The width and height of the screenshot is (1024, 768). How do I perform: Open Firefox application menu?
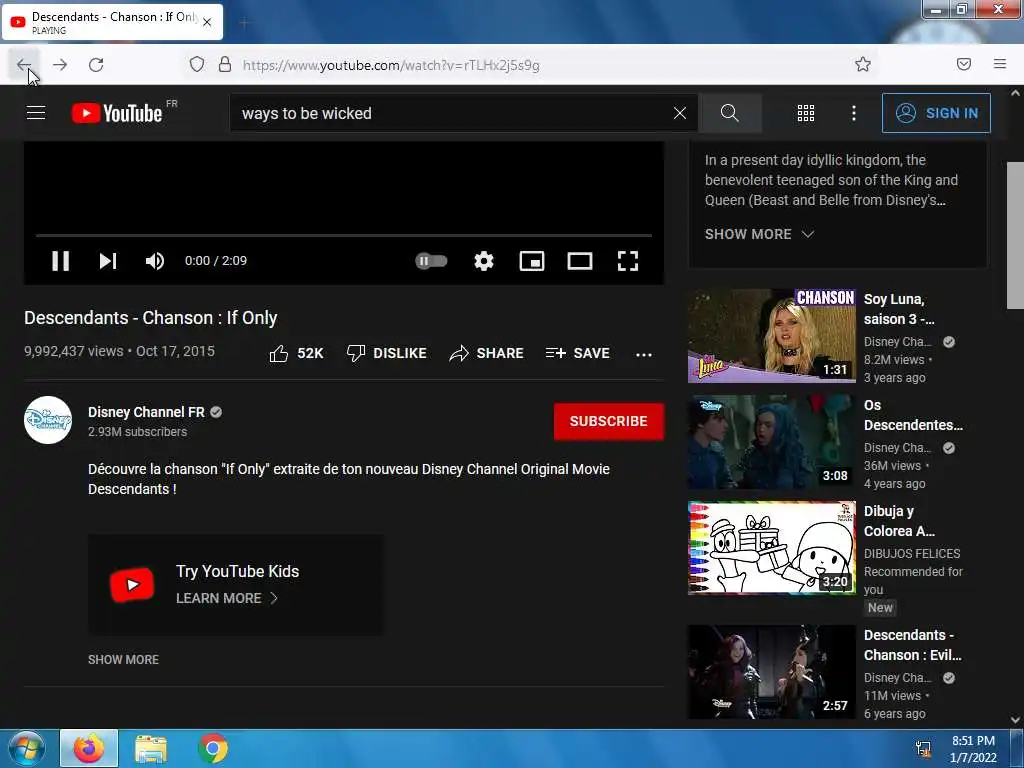[x=1000, y=64]
